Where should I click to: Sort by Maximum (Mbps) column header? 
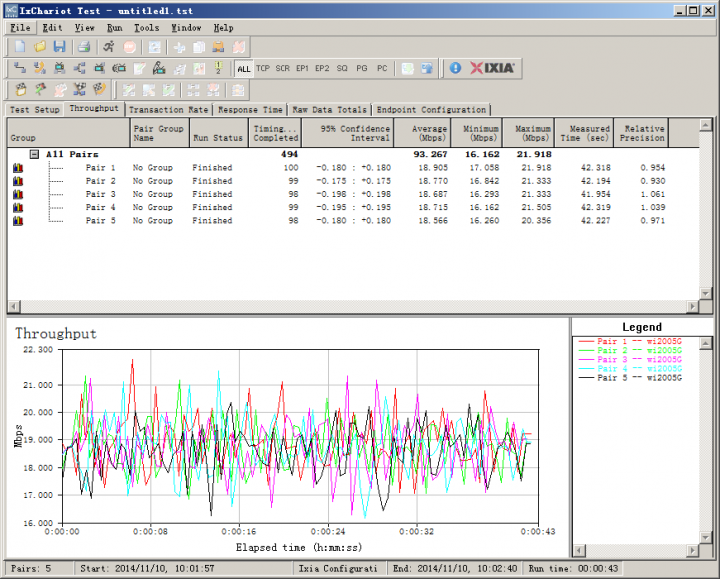pos(529,133)
